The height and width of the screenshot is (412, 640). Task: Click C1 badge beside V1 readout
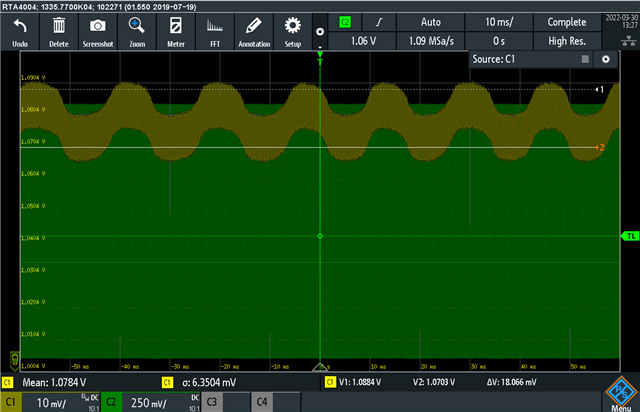click(330, 382)
